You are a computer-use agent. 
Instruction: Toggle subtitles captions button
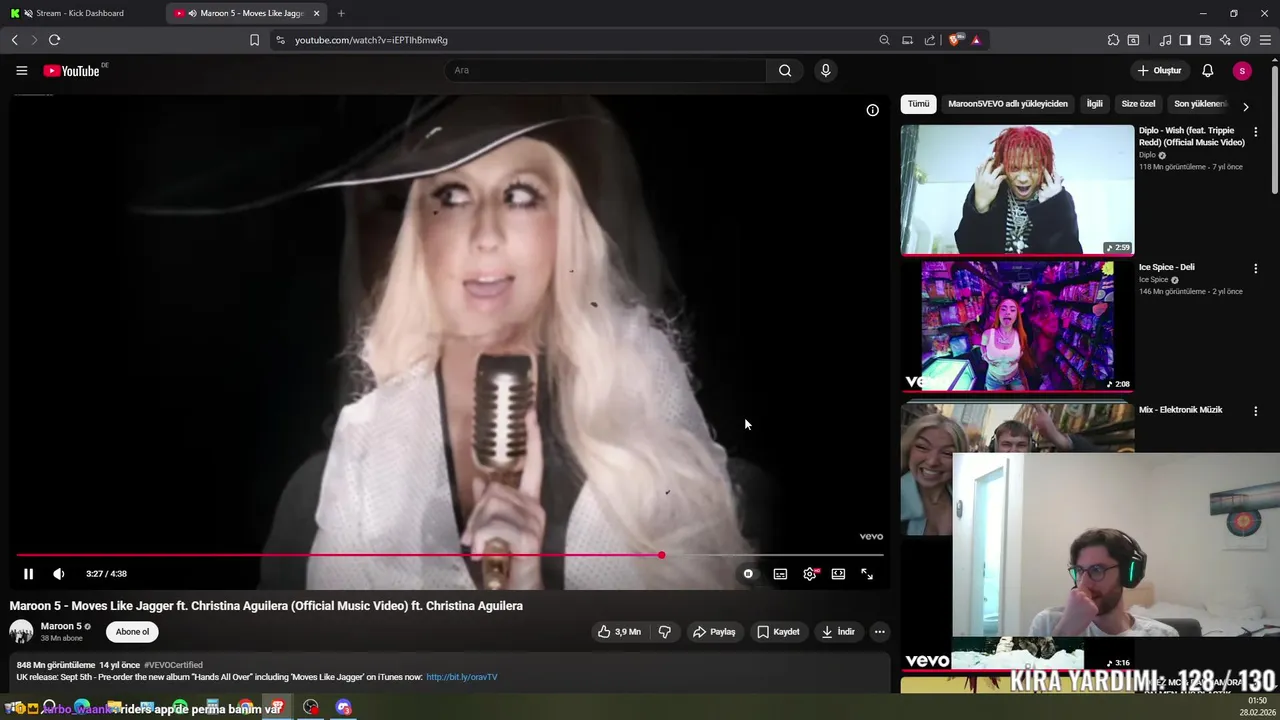pos(780,574)
